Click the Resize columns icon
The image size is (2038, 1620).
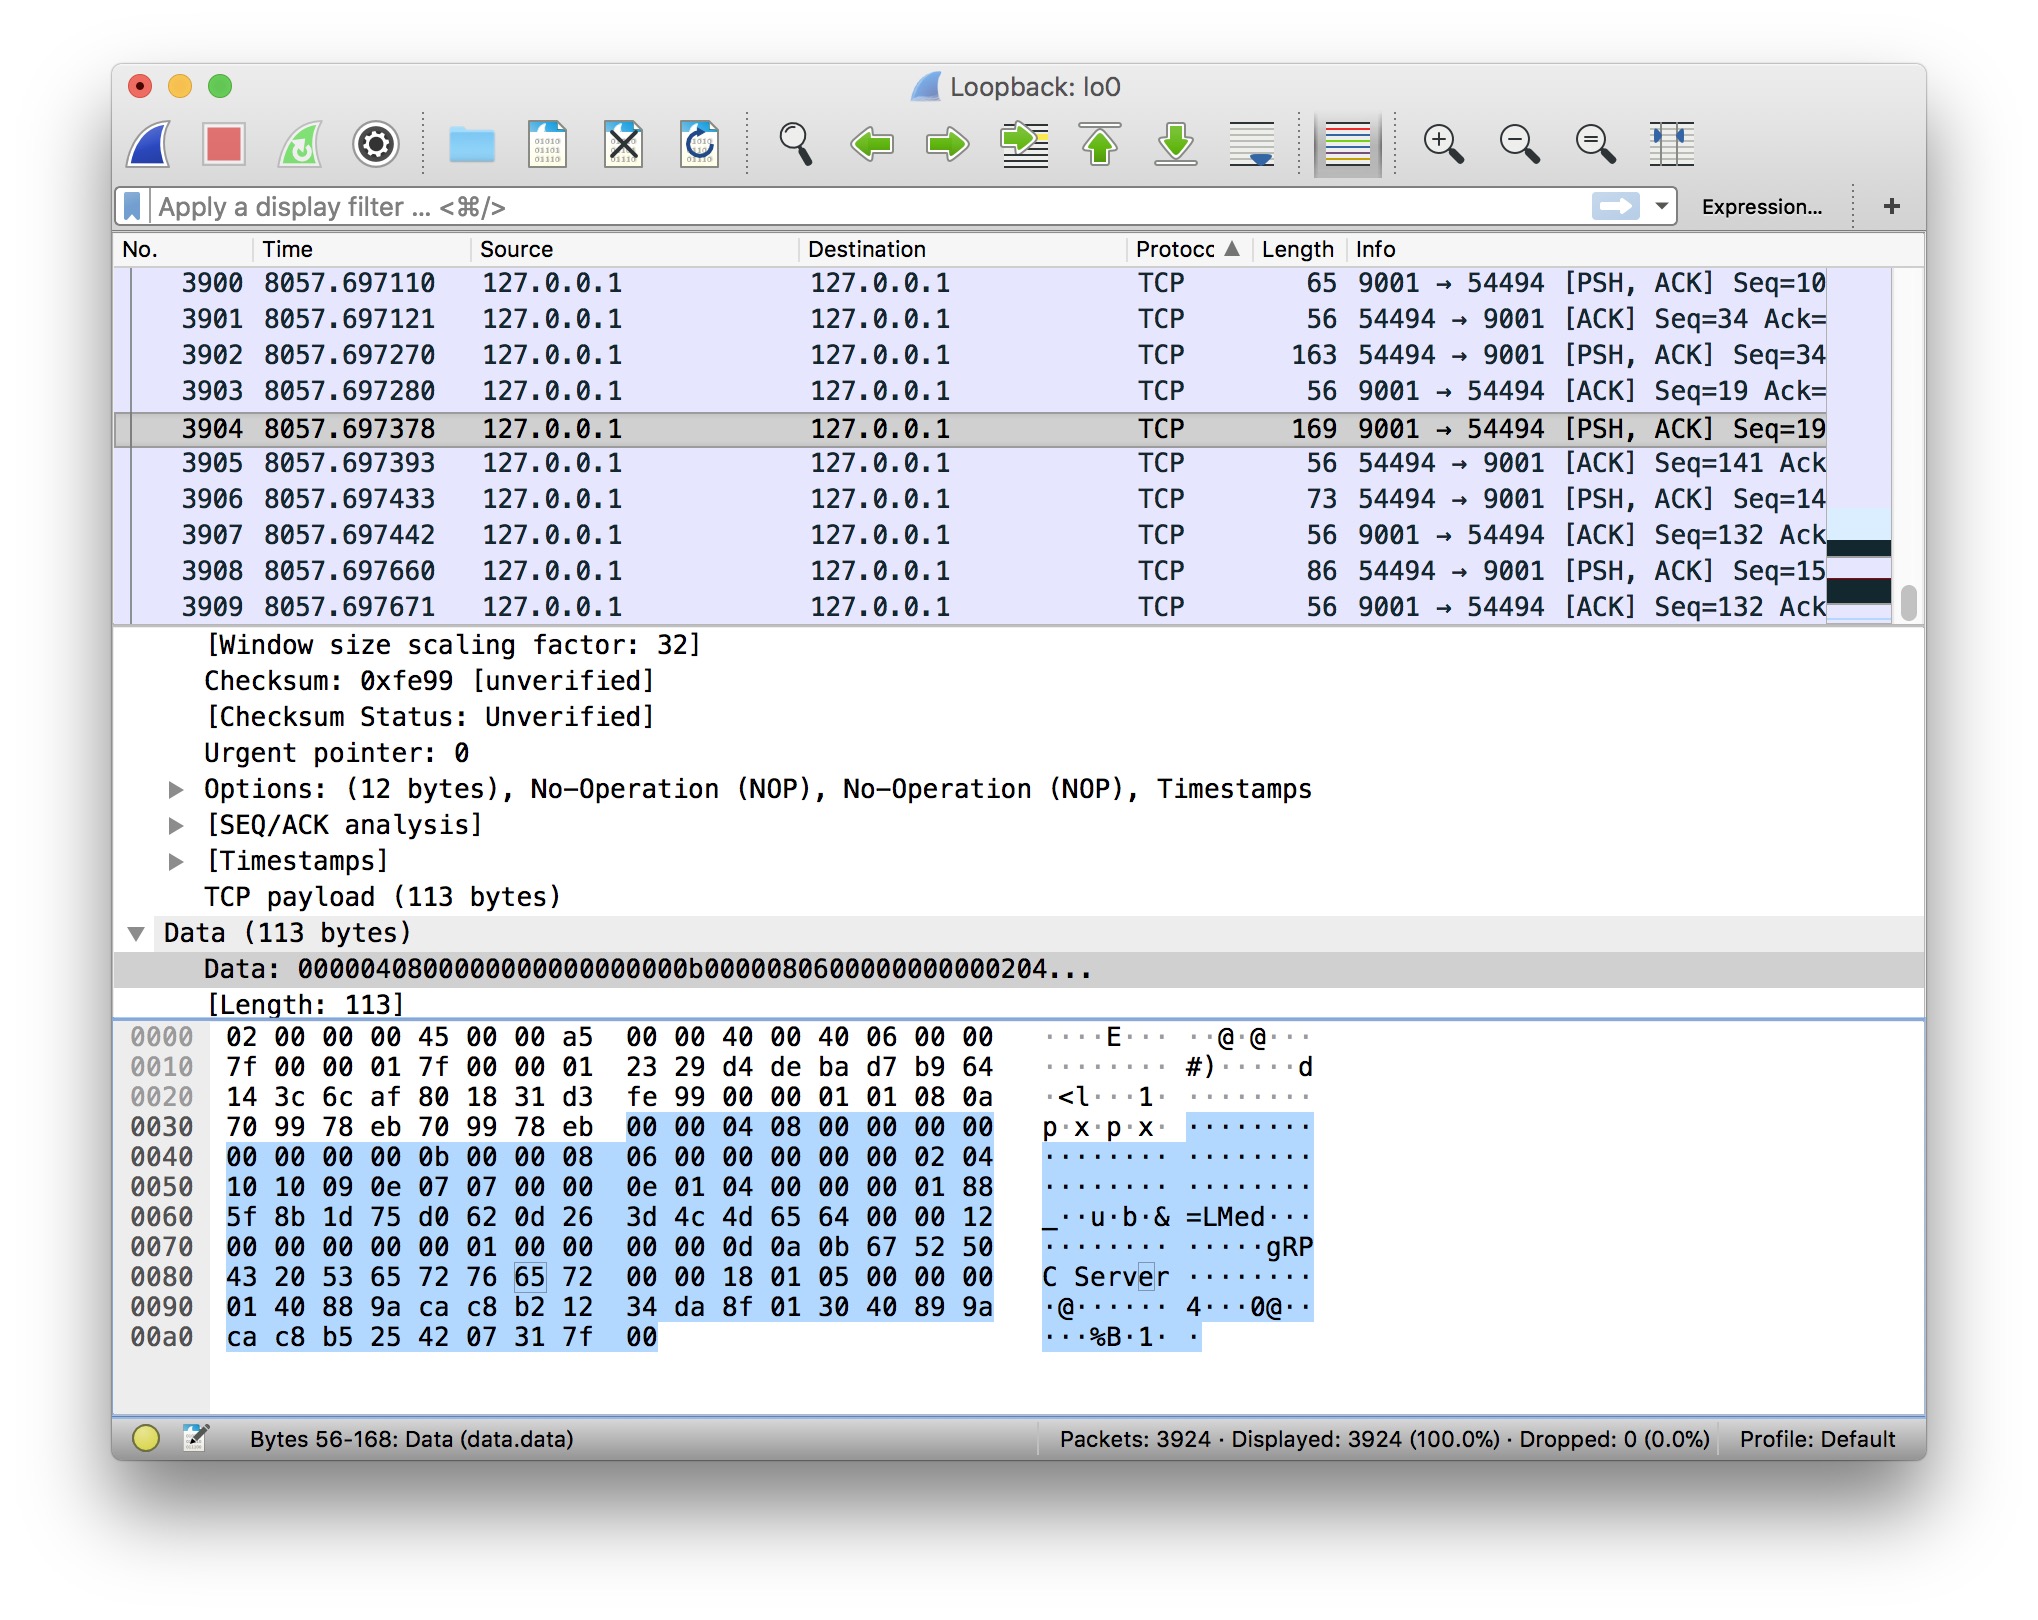click(1671, 145)
